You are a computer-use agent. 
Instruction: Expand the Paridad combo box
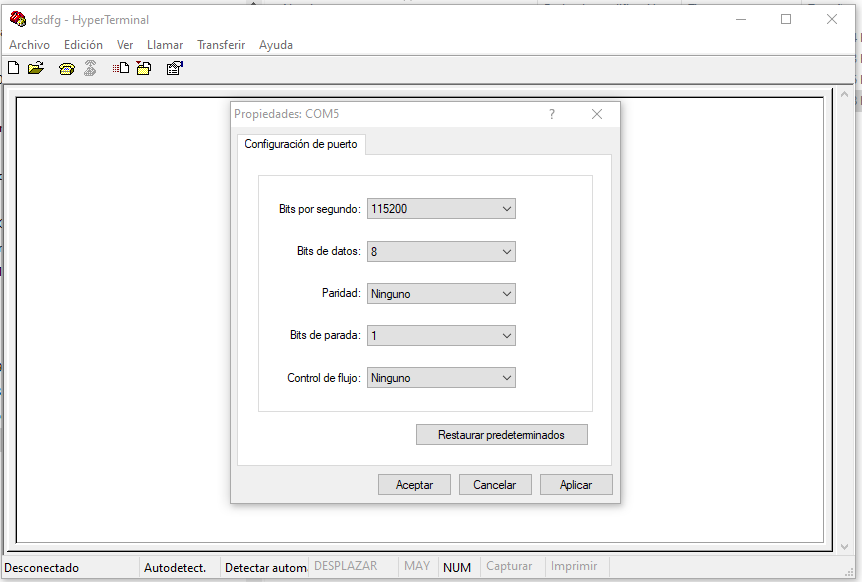coord(441,294)
